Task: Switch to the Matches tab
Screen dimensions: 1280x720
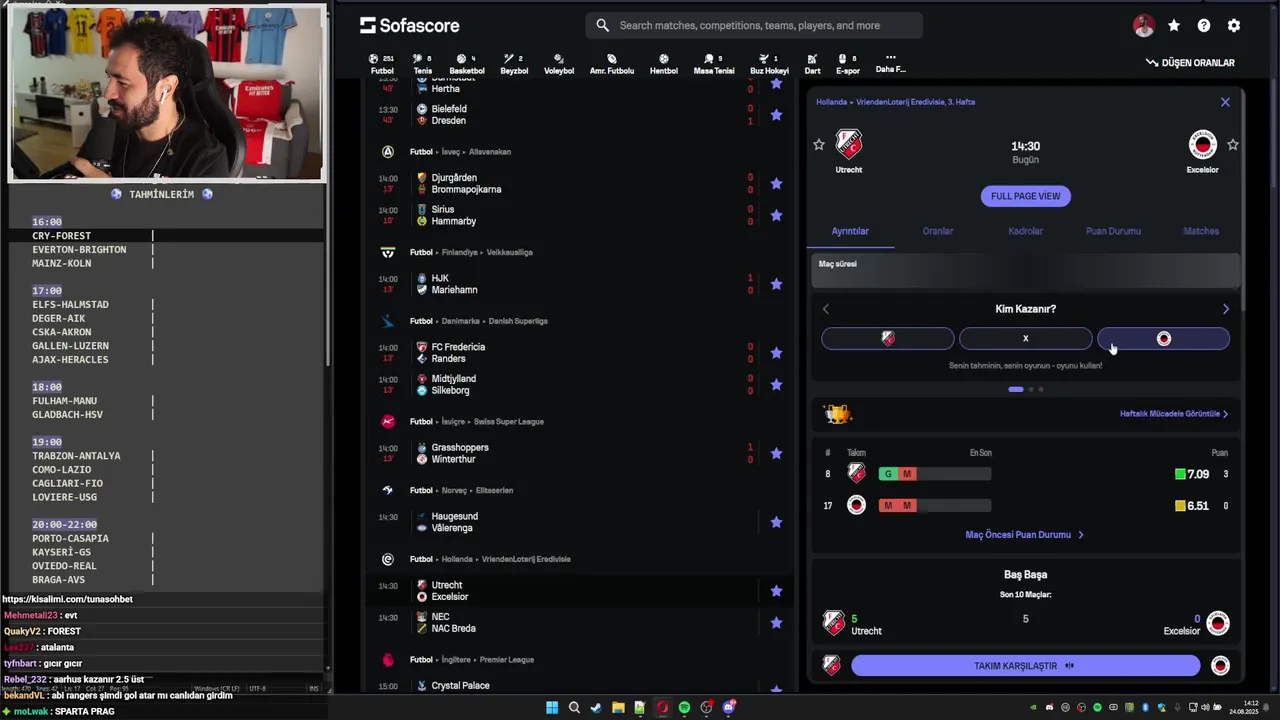Action: (1201, 231)
